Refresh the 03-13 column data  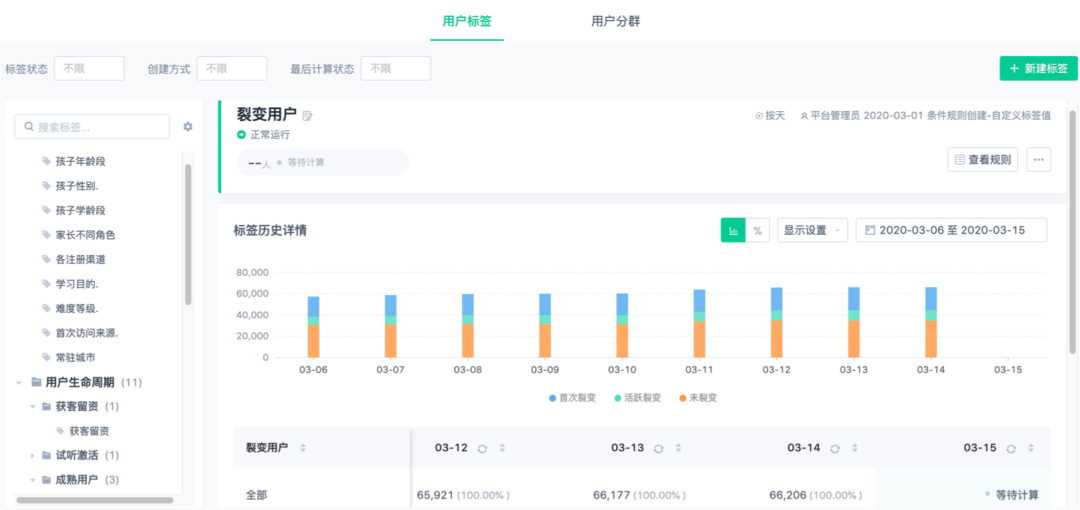coord(658,448)
